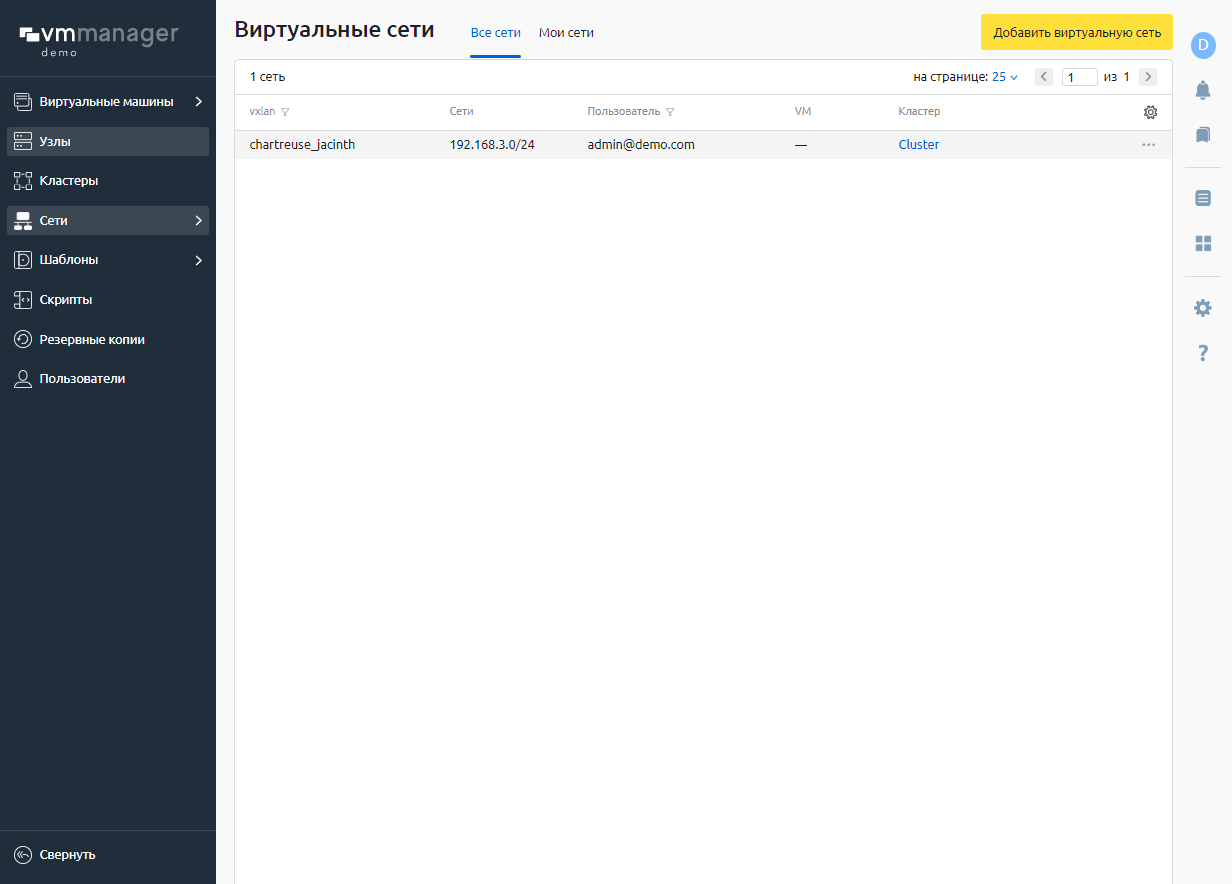Click the 1 сеть count label
The height and width of the screenshot is (884, 1232).
pyautogui.click(x=267, y=77)
